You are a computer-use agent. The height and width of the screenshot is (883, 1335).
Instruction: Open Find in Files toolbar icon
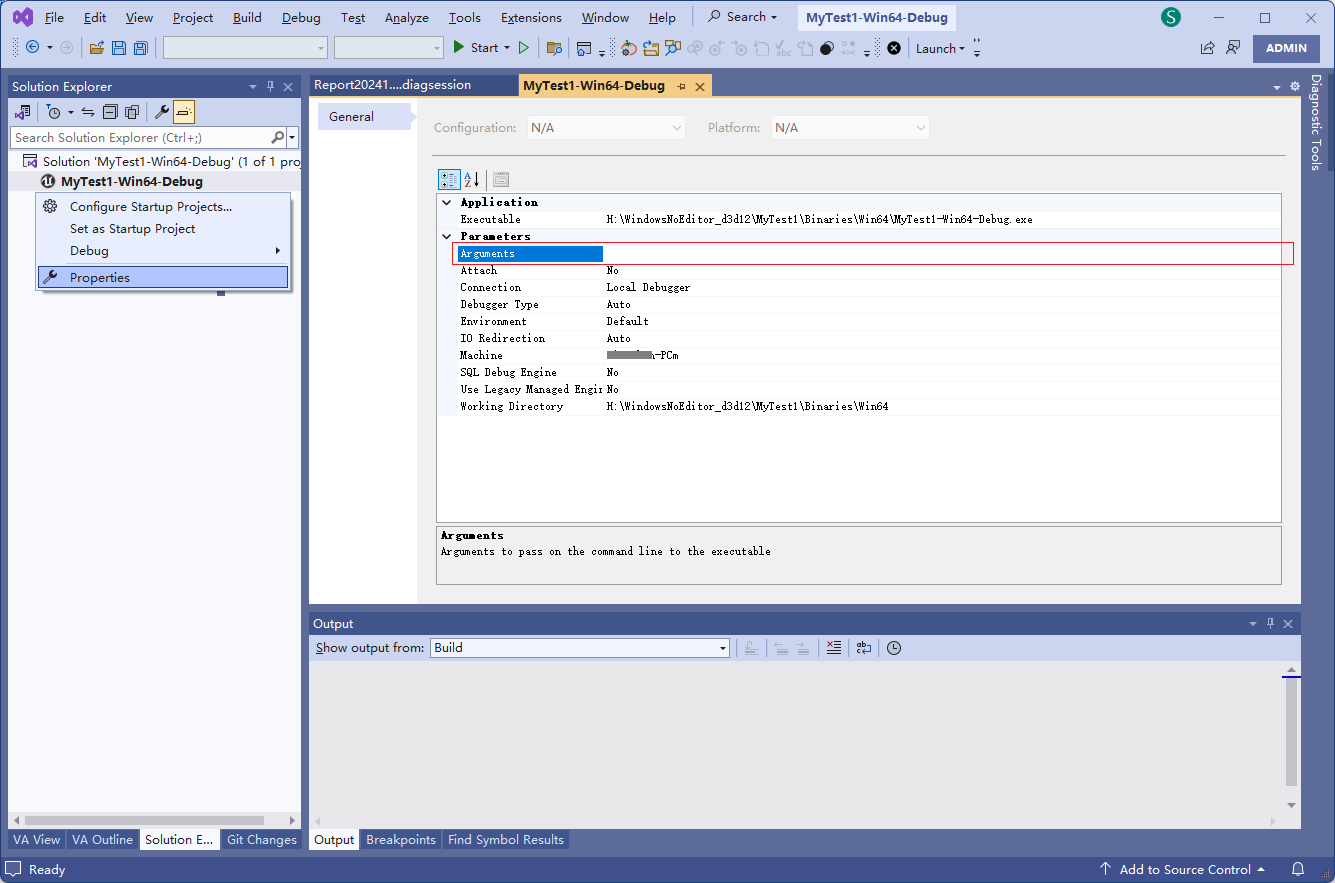(x=554, y=48)
